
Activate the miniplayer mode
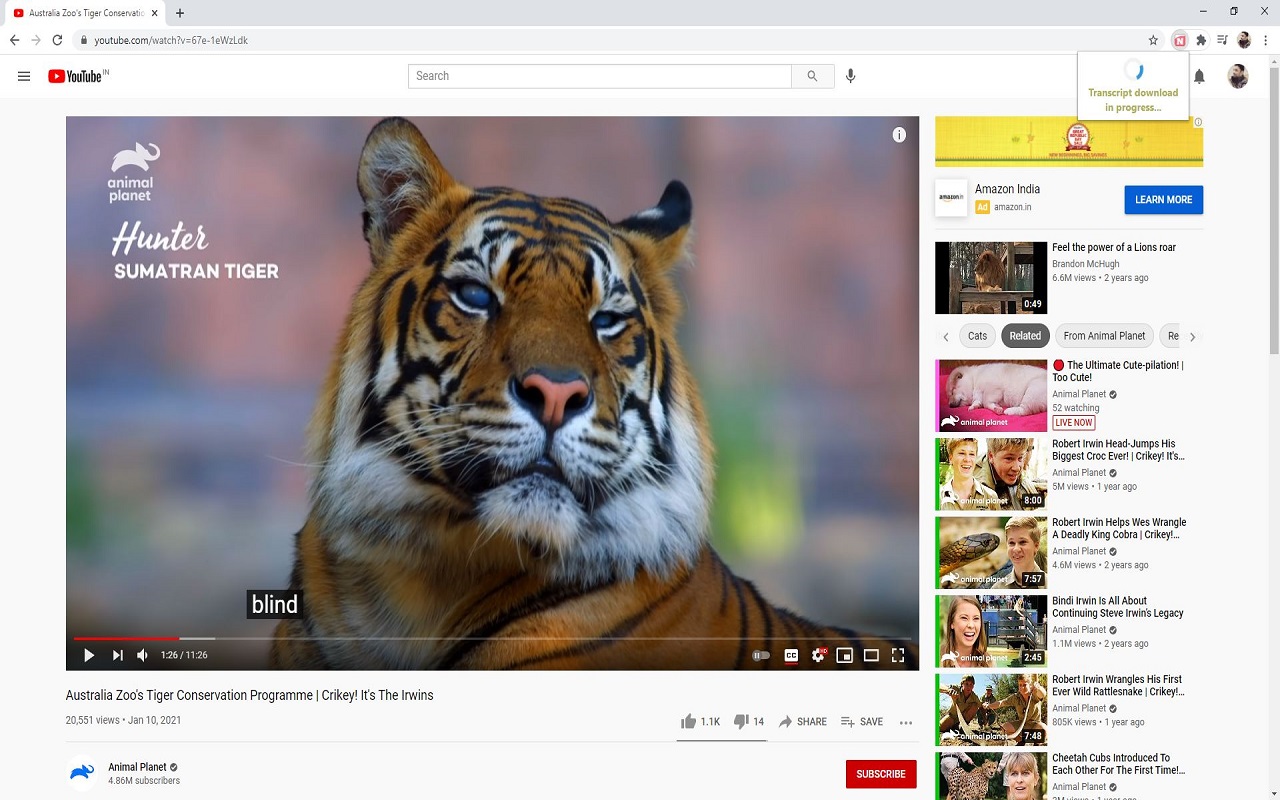pyautogui.click(x=844, y=655)
